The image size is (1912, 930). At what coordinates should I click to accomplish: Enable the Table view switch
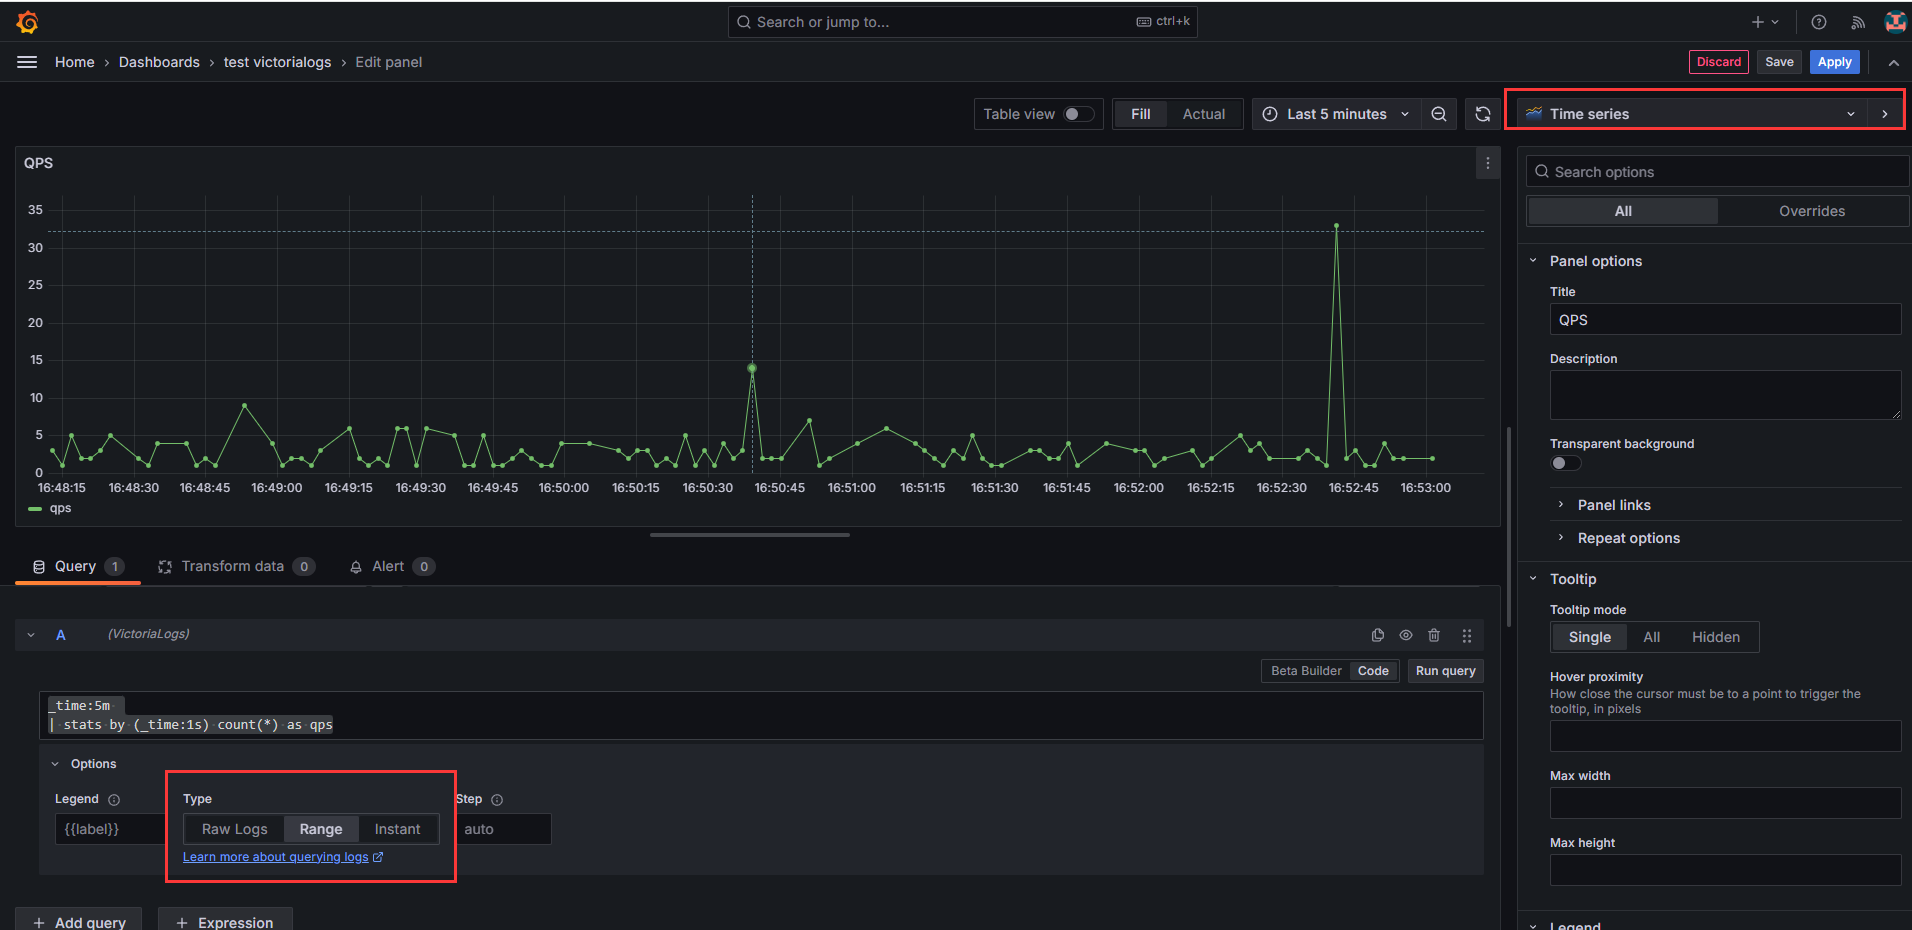pyautogui.click(x=1078, y=114)
